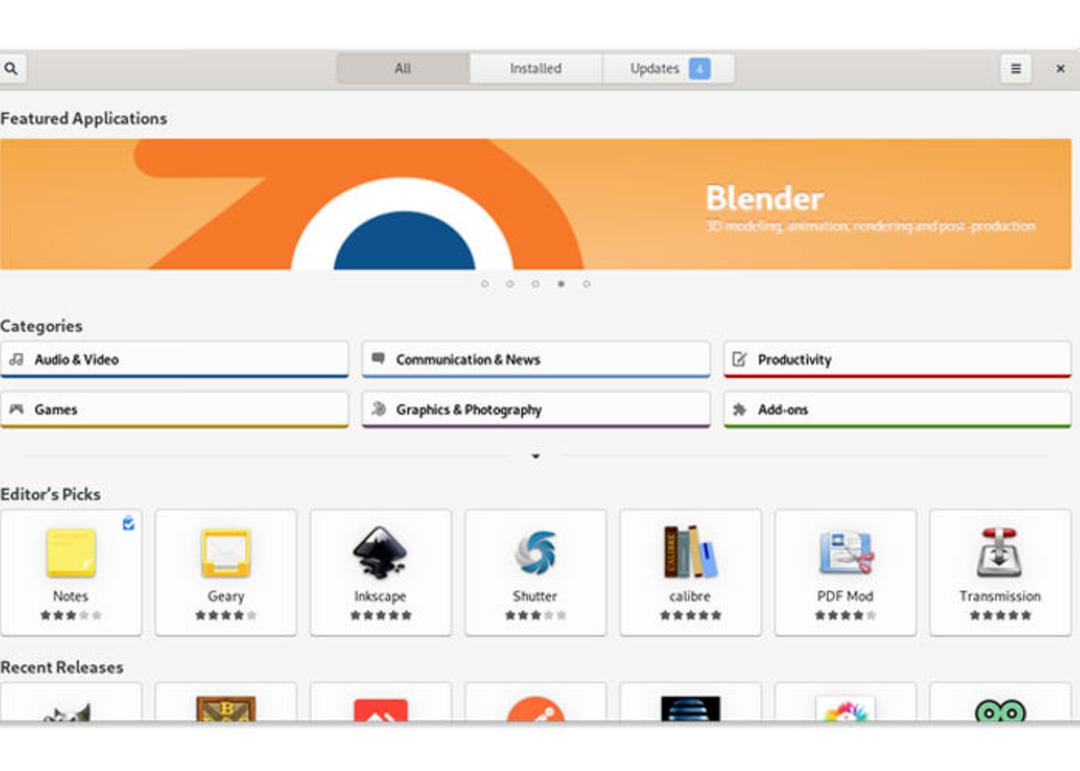Click the Notes star rating
This screenshot has height=771, width=1080.
coord(71,615)
